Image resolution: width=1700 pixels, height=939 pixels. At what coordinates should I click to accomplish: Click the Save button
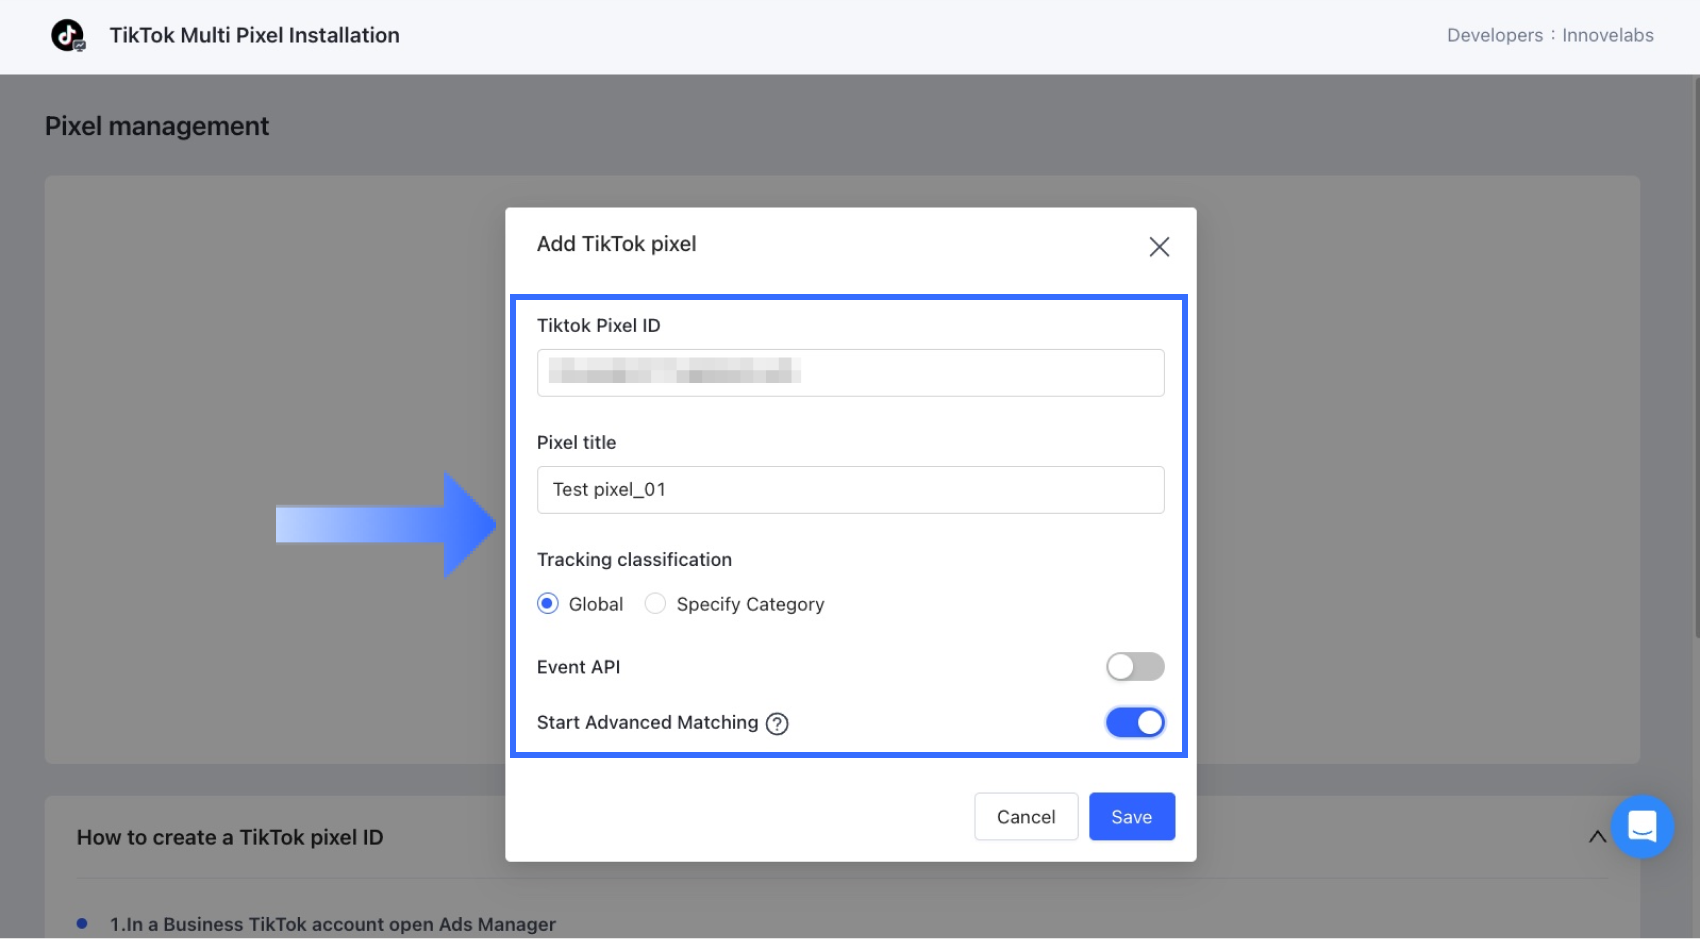(1131, 817)
